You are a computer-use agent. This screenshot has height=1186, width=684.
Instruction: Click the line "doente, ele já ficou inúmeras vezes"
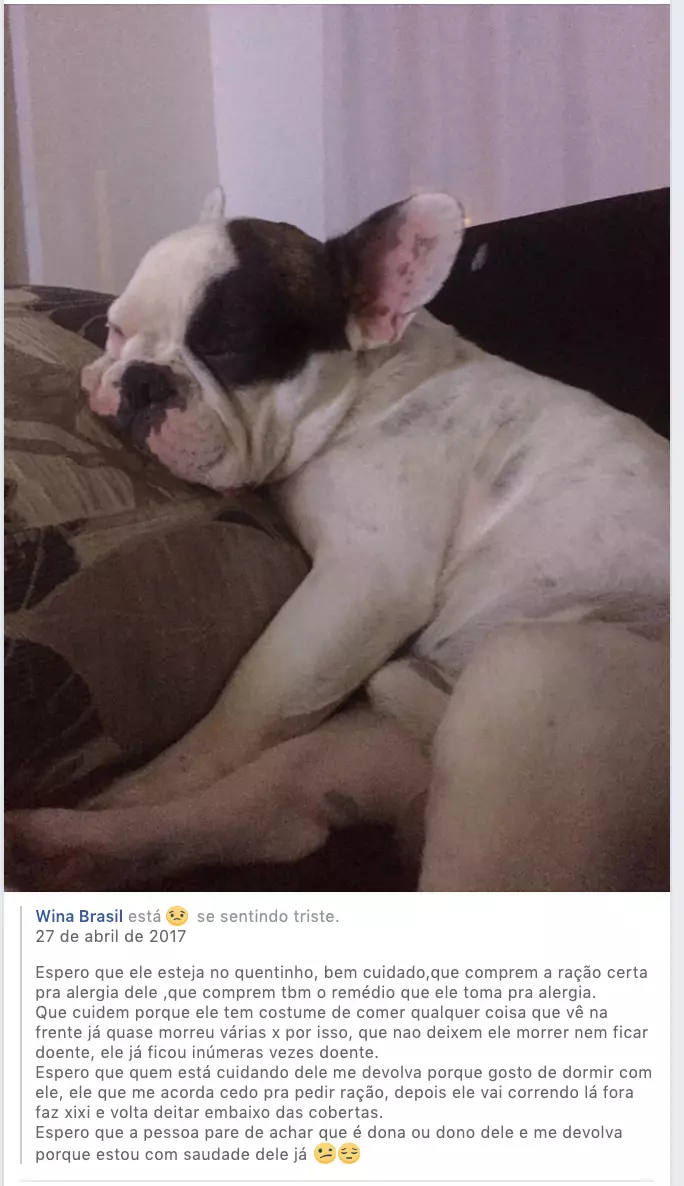206,1052
